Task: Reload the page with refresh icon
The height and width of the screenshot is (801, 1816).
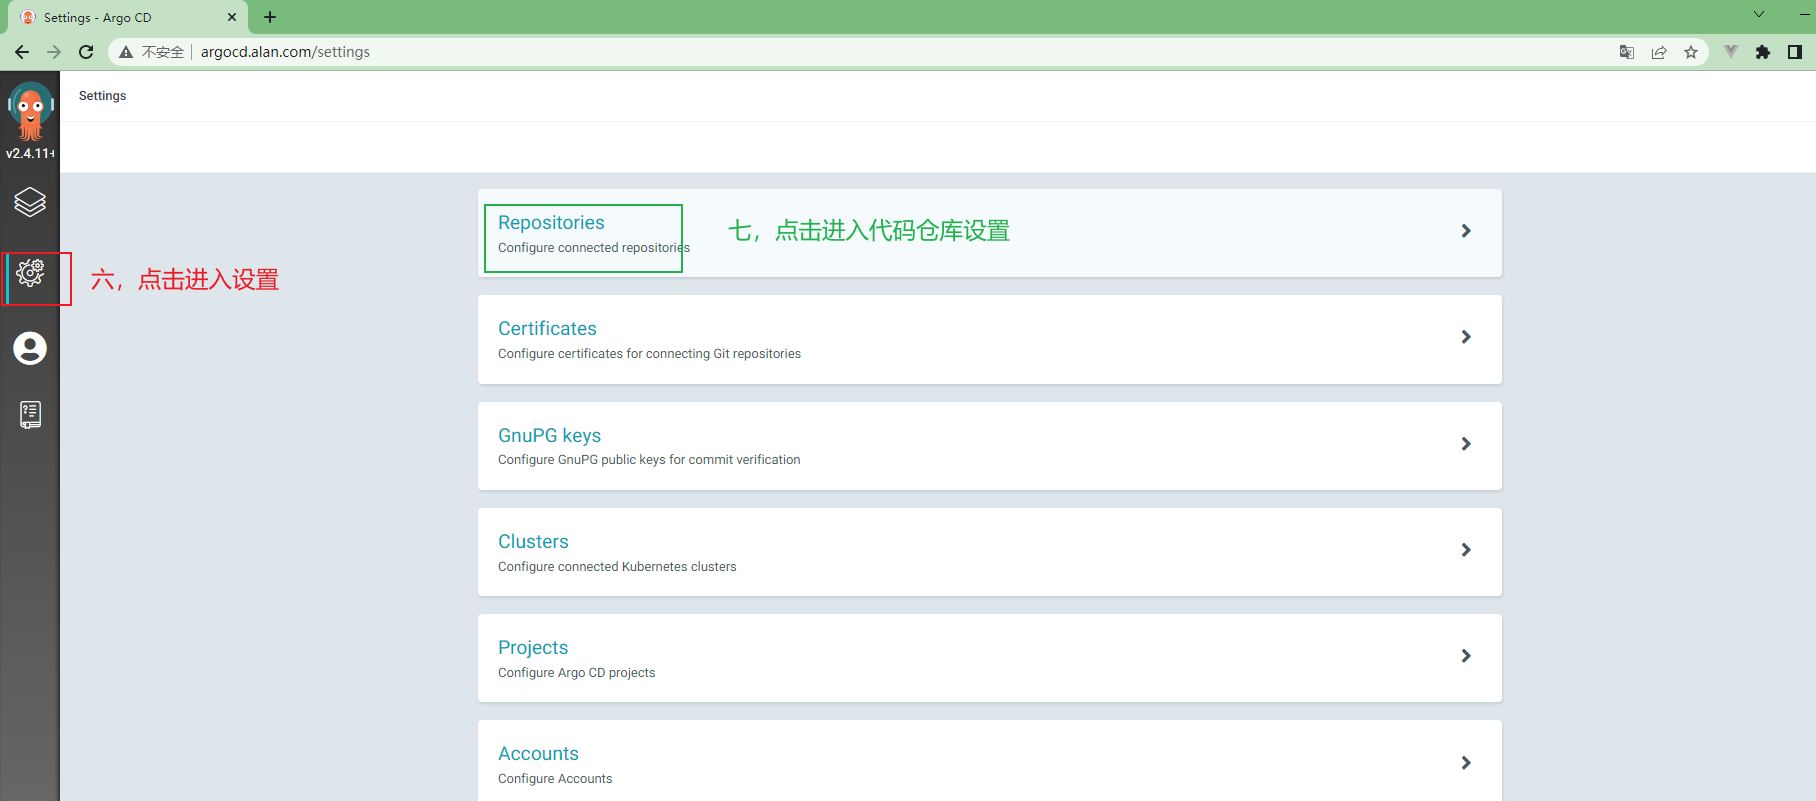Action: [86, 52]
